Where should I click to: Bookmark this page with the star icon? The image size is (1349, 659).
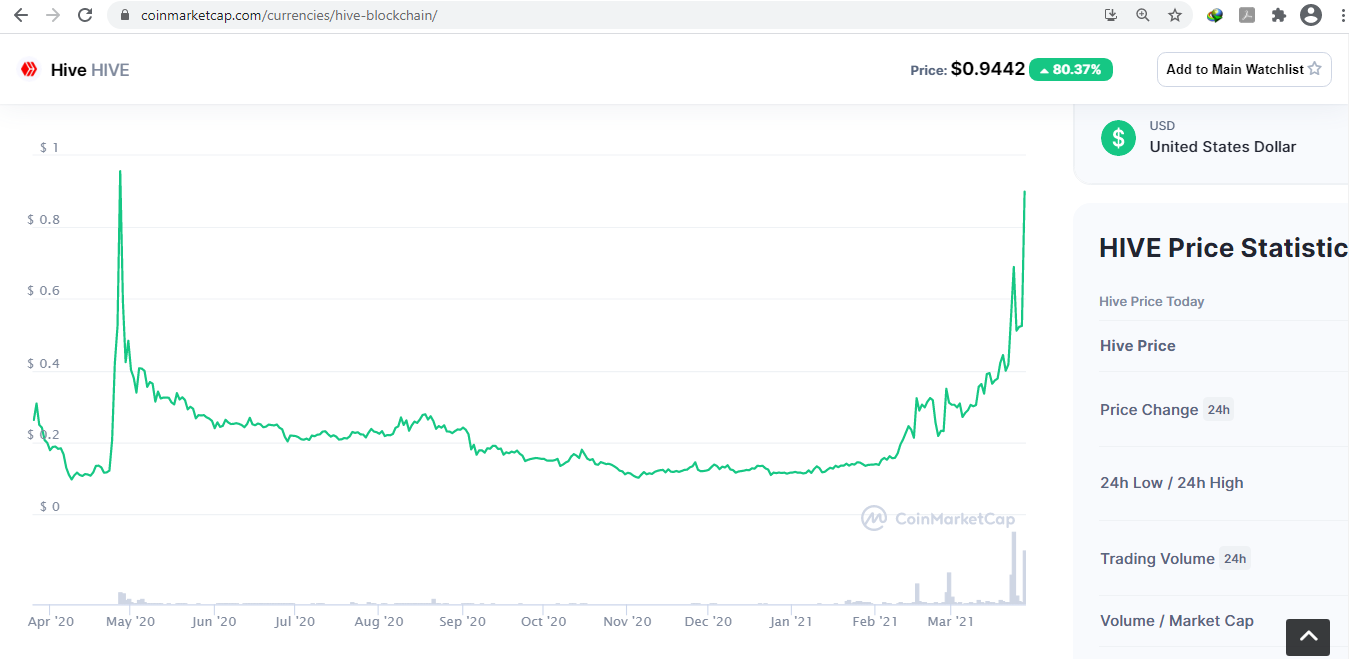[1175, 15]
